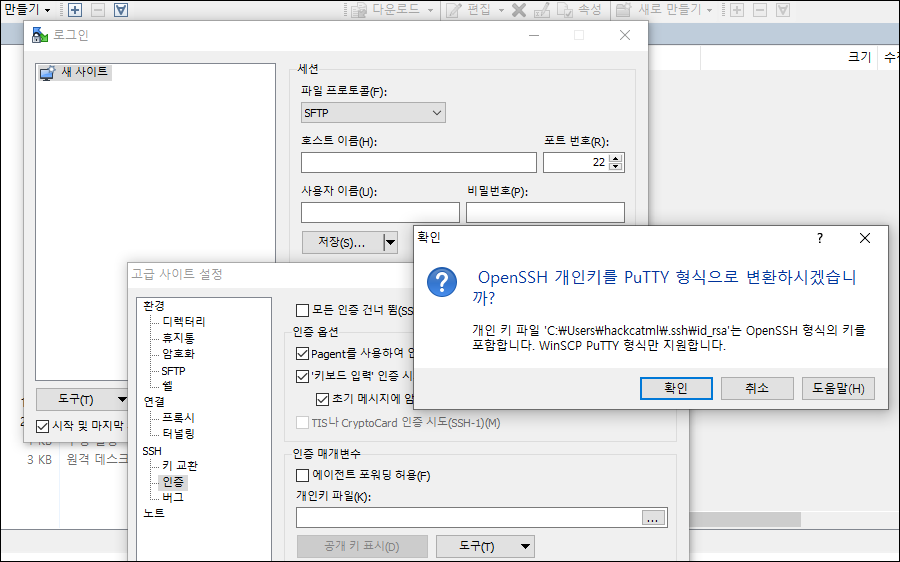Click the minus unselect-files icon in left toolbar
Screen dimensions: 900x562
98,10
